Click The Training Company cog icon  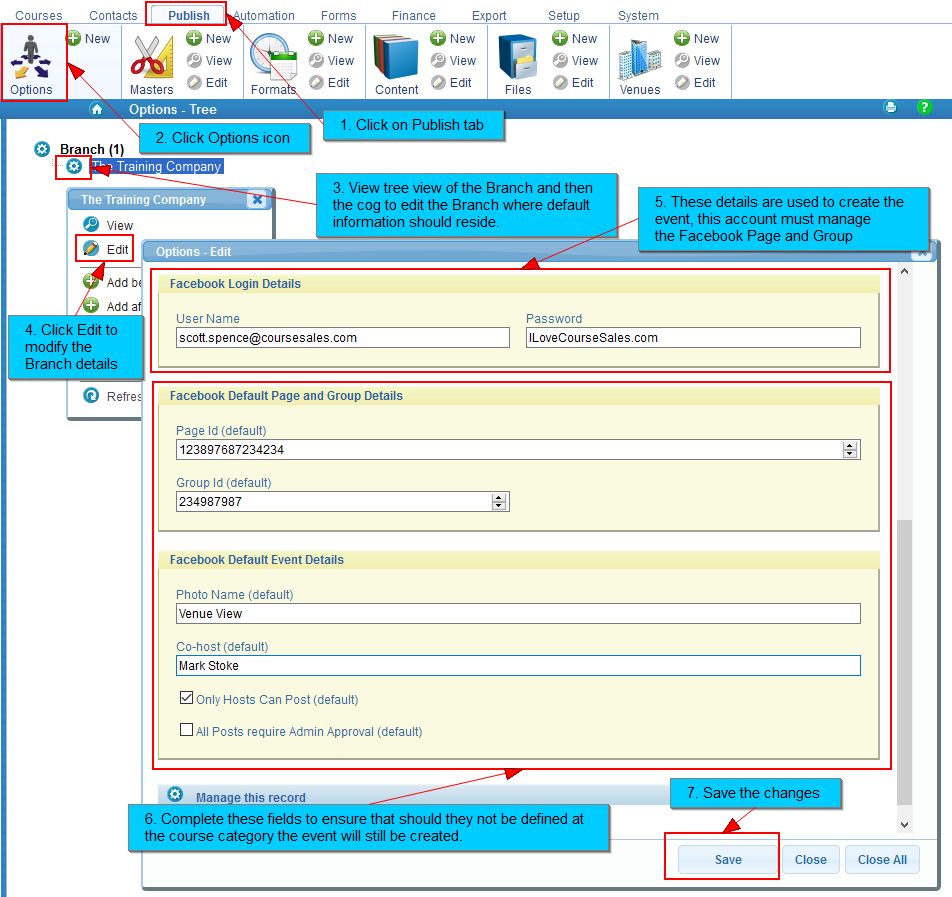[73, 166]
